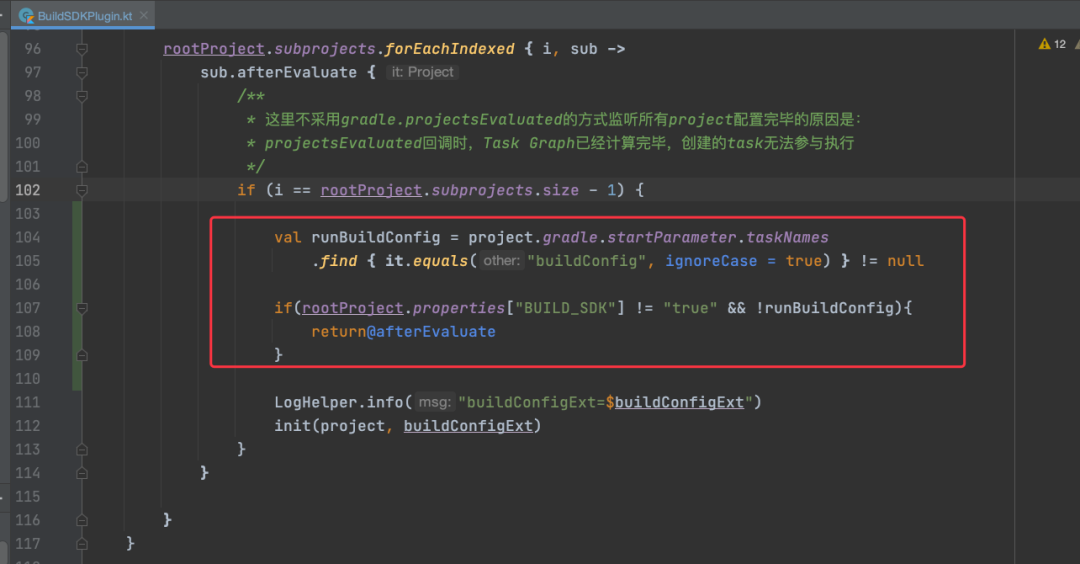Click return@afterEvaluate statement
This screenshot has width=1080, height=564.
coord(403,332)
